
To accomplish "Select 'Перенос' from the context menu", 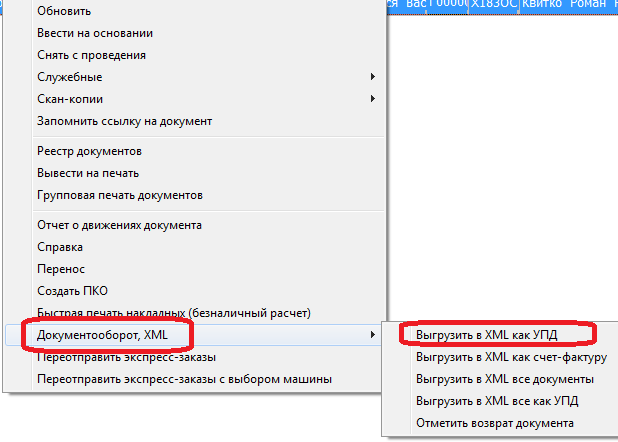I will pos(61,269).
